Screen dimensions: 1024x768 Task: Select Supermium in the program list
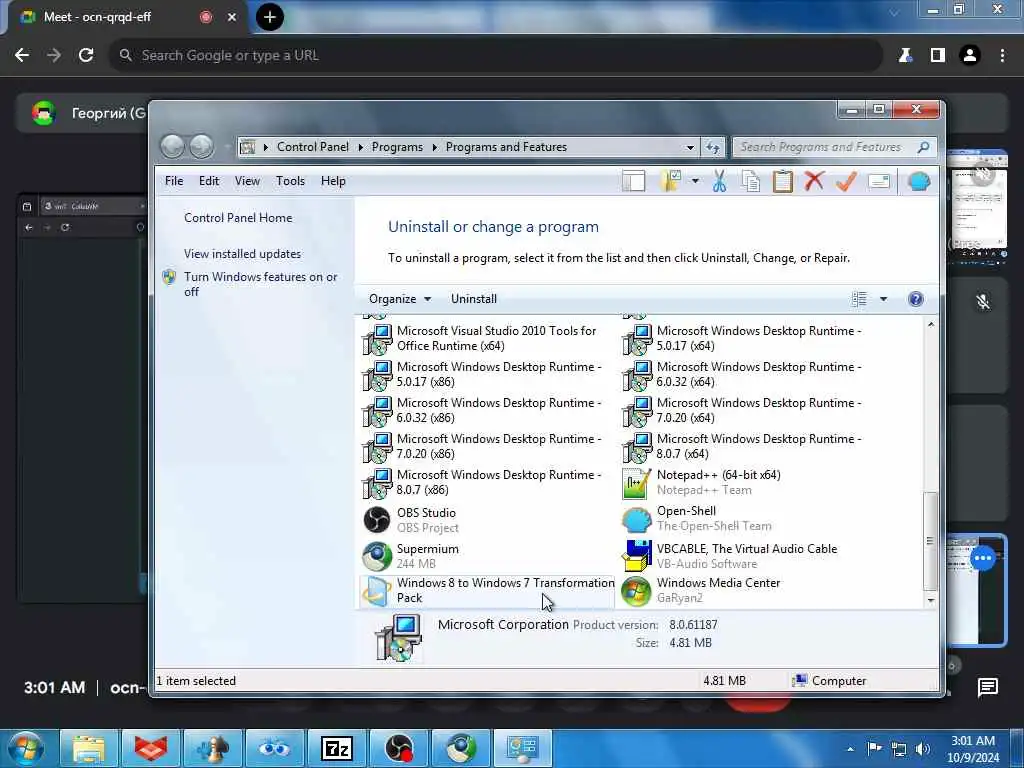tap(487, 556)
